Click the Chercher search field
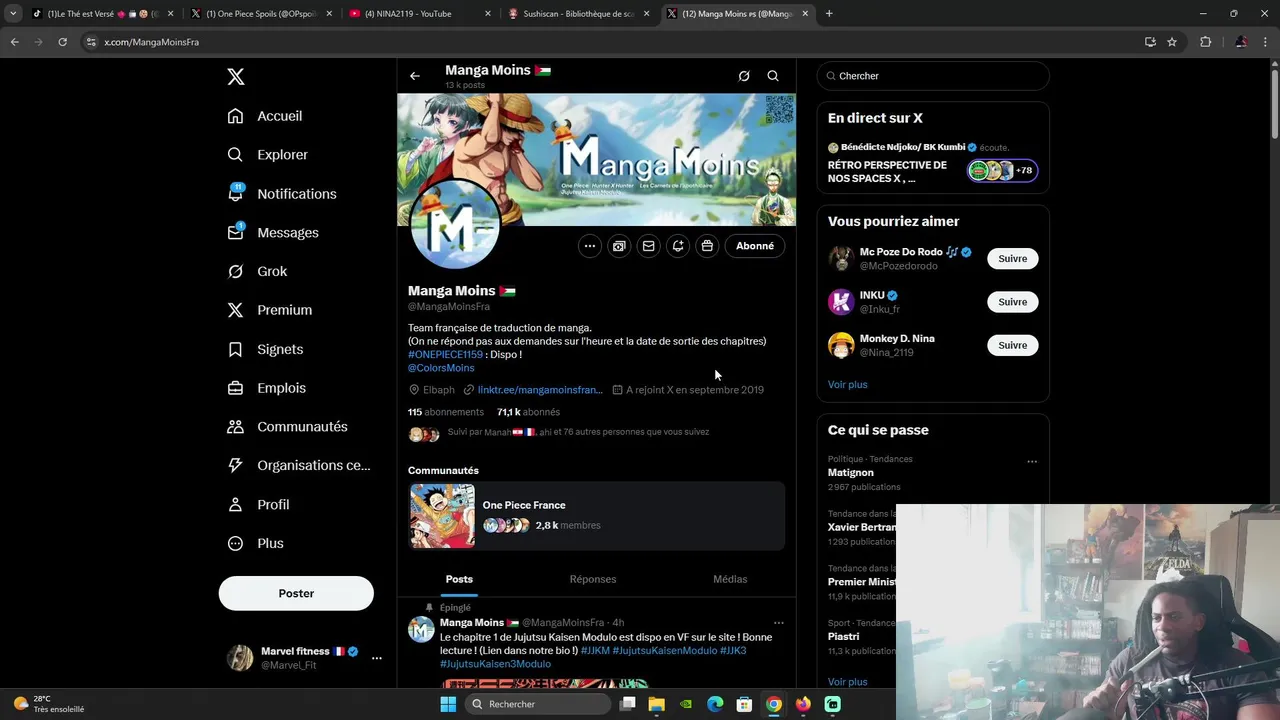 [933, 76]
